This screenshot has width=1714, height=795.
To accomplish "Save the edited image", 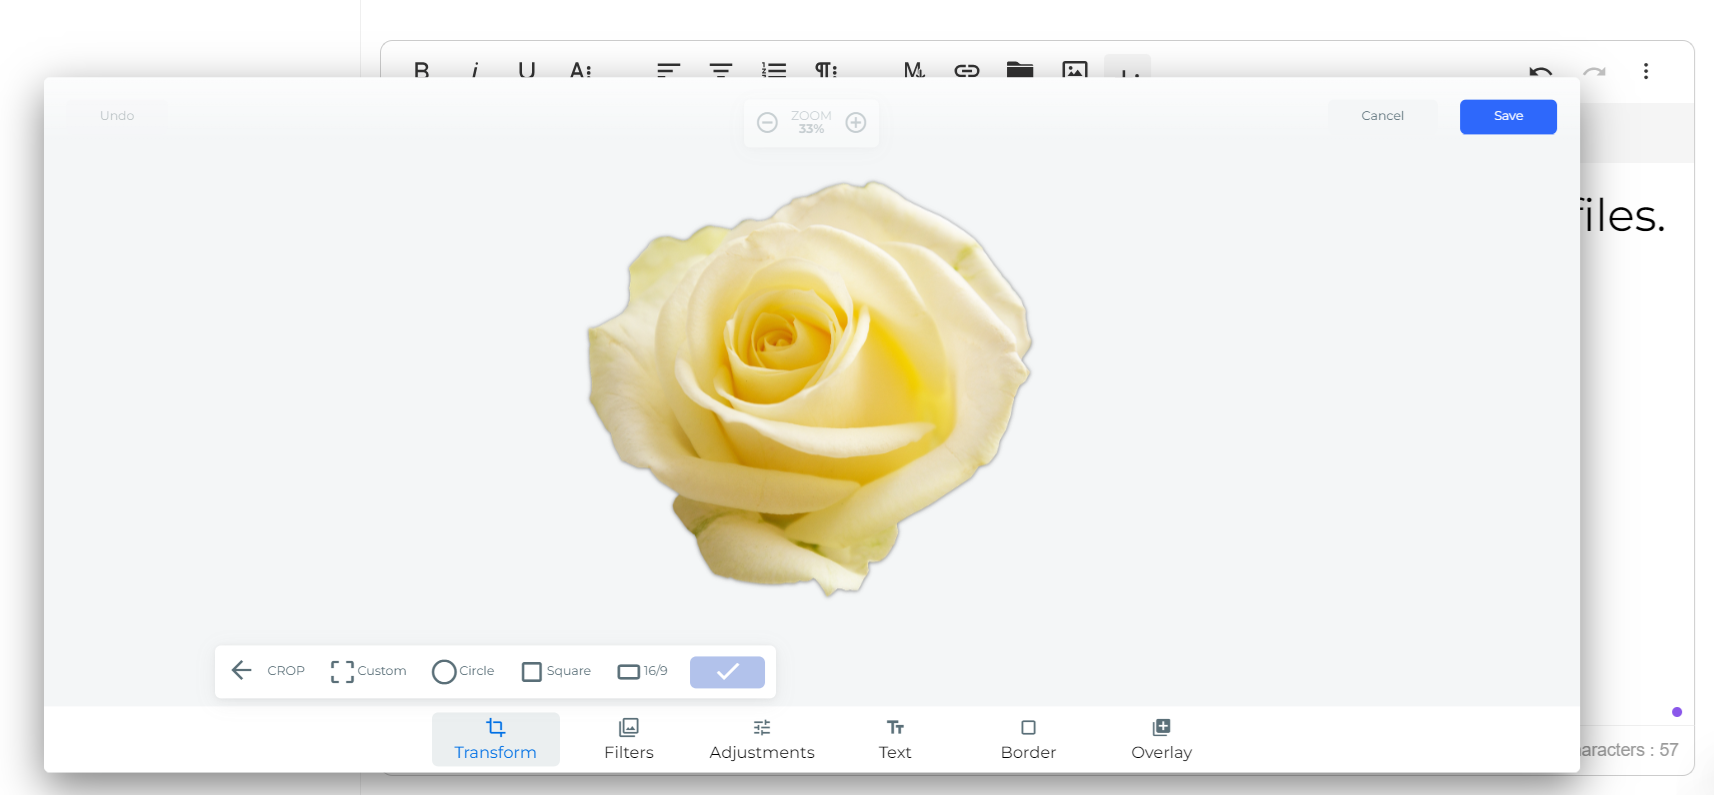I will pyautogui.click(x=1507, y=116).
